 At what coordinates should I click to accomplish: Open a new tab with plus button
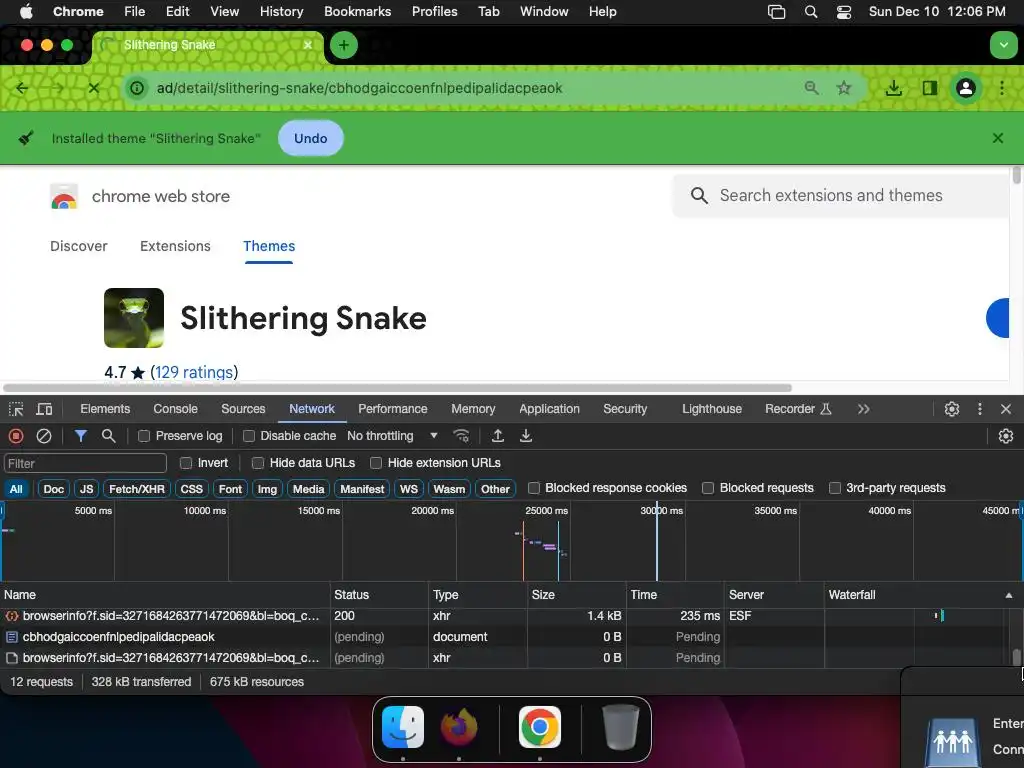344,45
